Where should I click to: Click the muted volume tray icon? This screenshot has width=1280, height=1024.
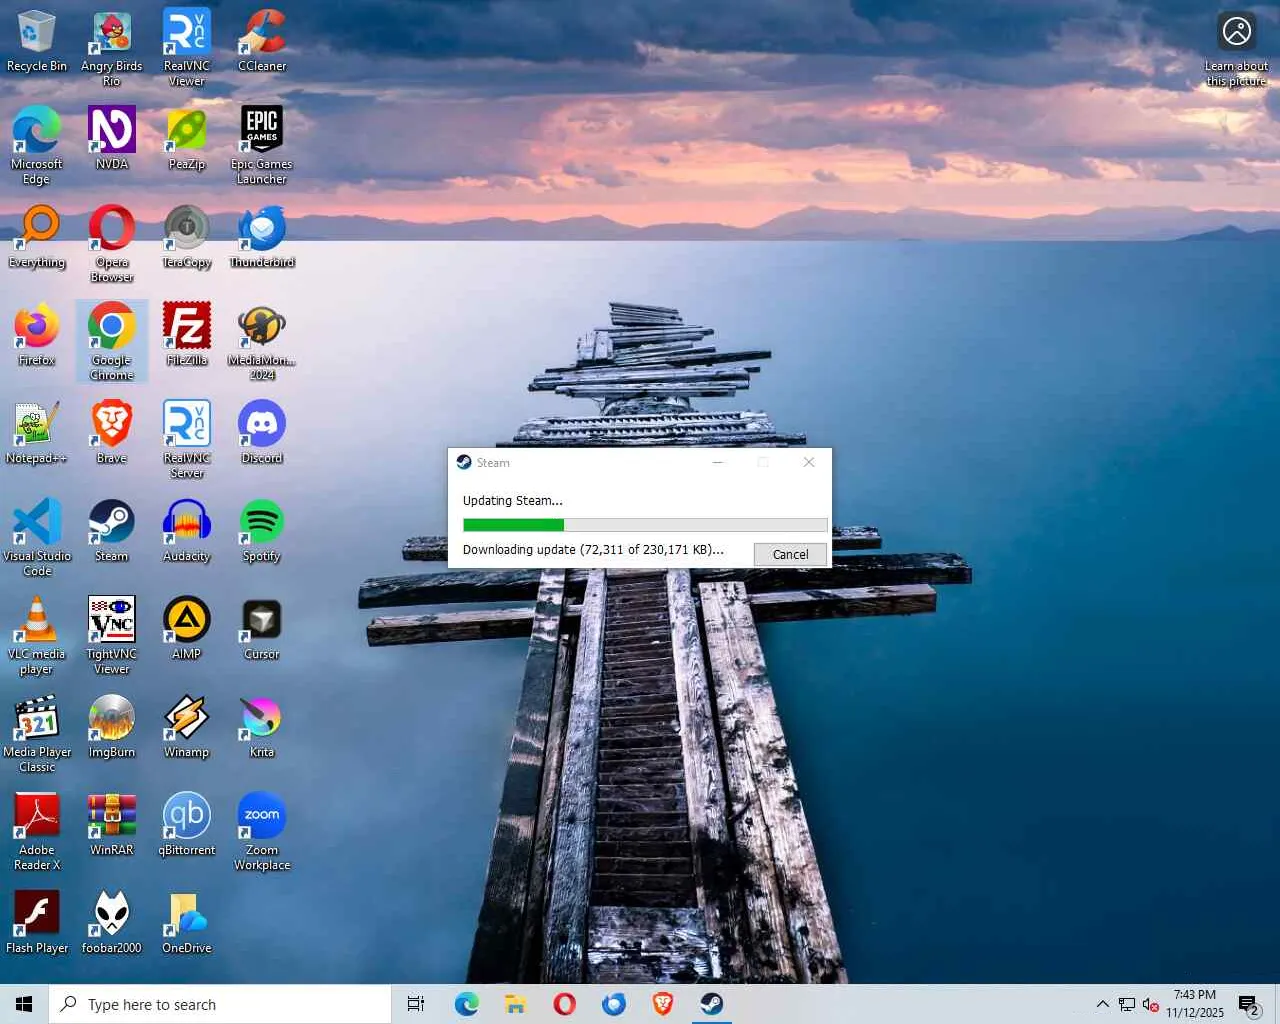coord(1150,1004)
